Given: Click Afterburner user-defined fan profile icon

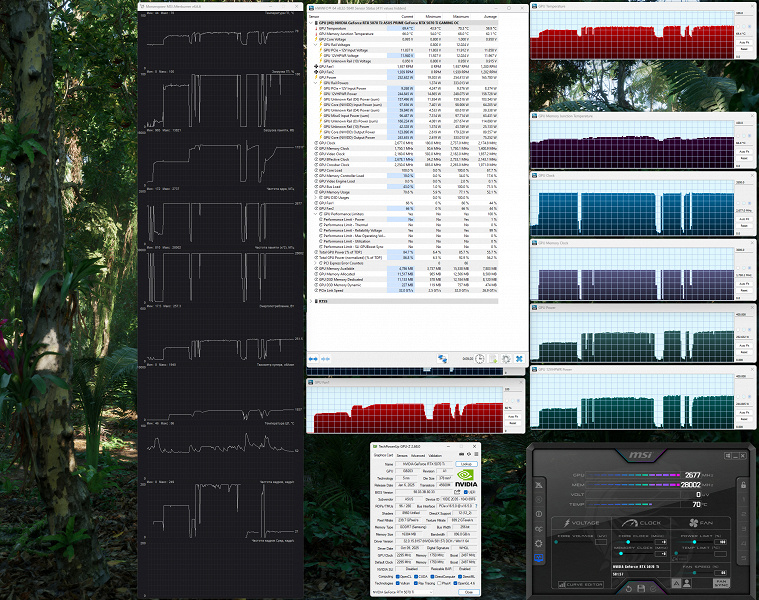Looking at the screenshot, I should coord(687,583).
